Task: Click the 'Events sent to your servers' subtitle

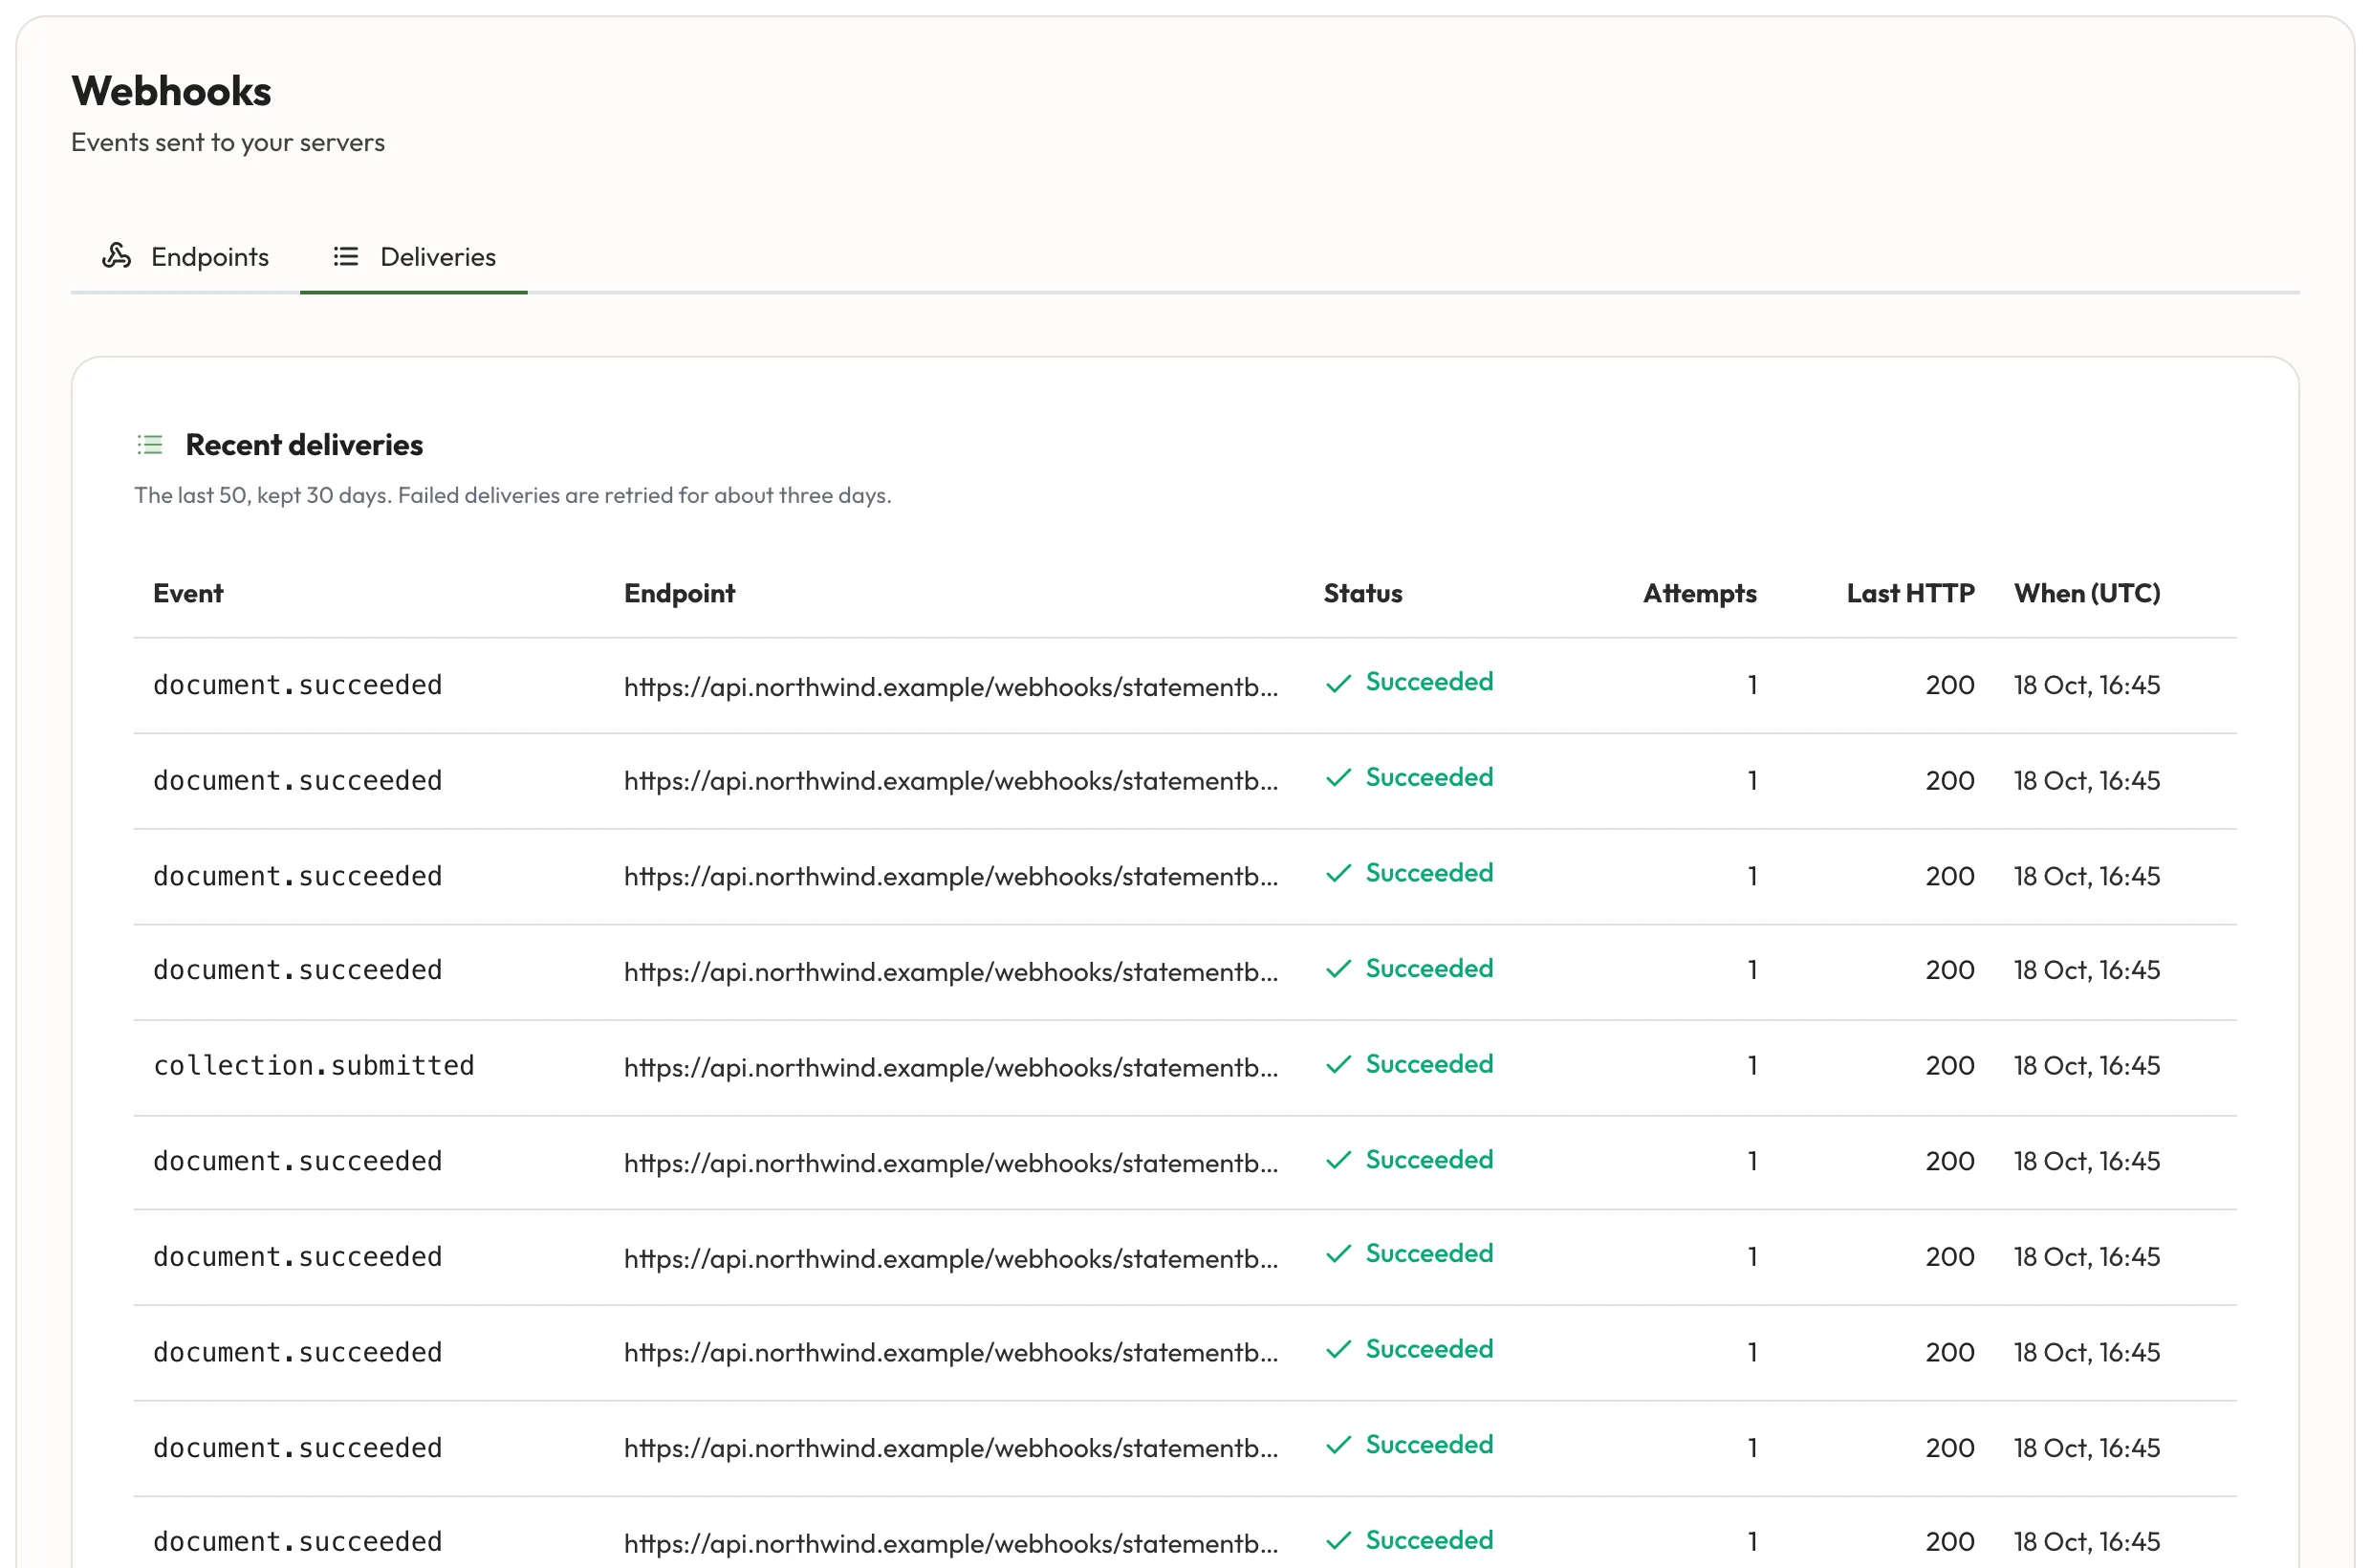Action: click(228, 143)
